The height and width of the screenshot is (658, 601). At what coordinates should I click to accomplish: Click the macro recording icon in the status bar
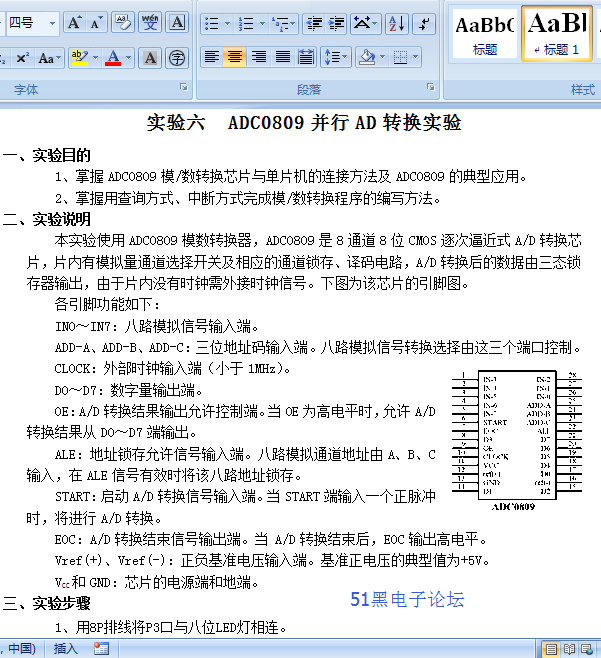pos(101,648)
